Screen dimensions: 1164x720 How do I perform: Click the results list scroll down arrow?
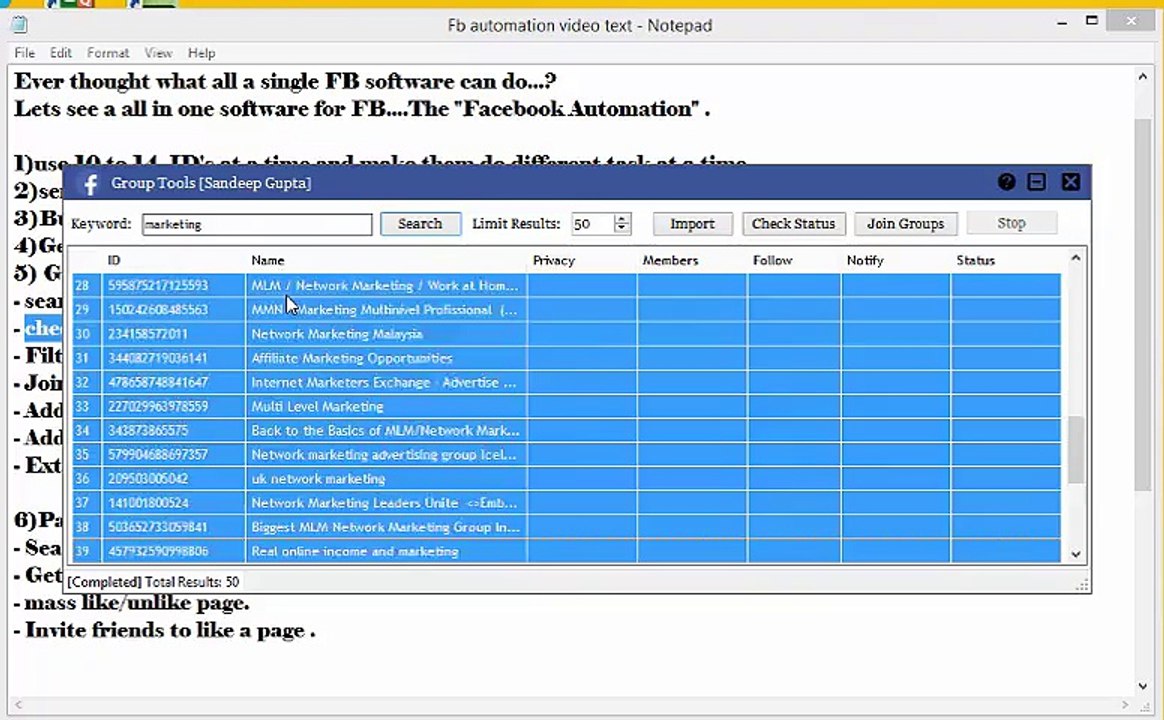pos(1076,554)
